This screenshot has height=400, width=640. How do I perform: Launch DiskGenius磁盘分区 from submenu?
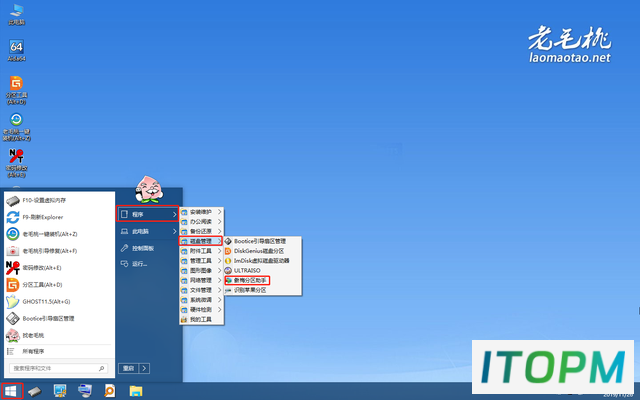tap(262, 251)
